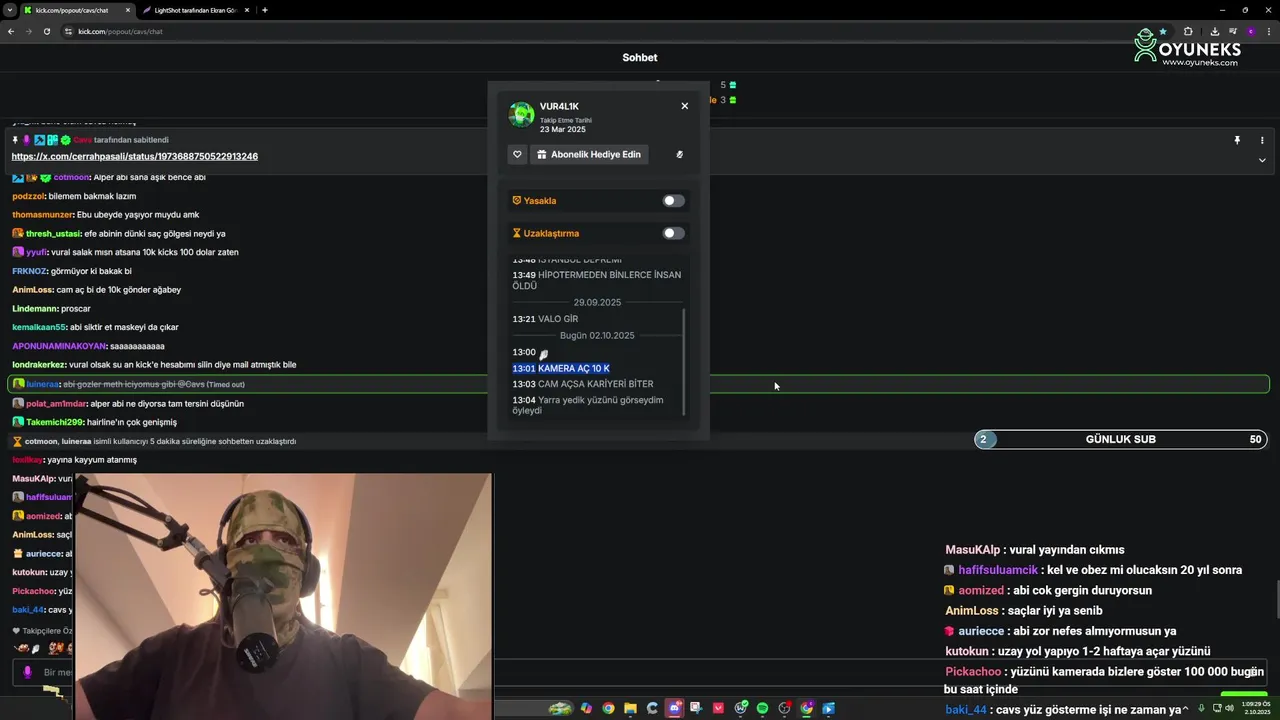Go back in browser history

pyautogui.click(x=11, y=31)
